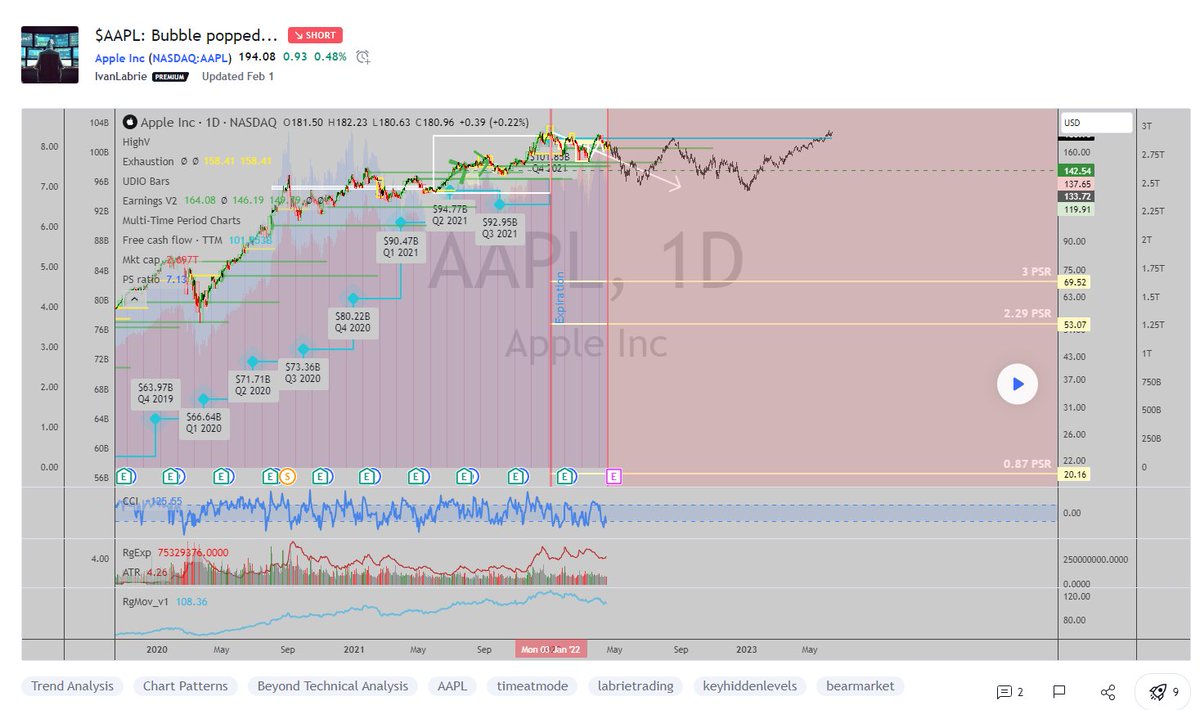Bookmark this idea with the flag icon
The height and width of the screenshot is (710, 1200).
pyautogui.click(x=1059, y=692)
